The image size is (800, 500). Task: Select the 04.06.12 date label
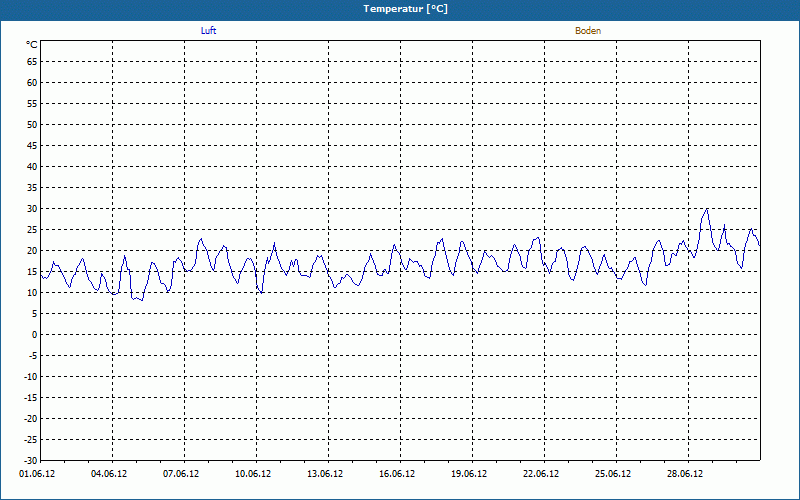coord(109,474)
